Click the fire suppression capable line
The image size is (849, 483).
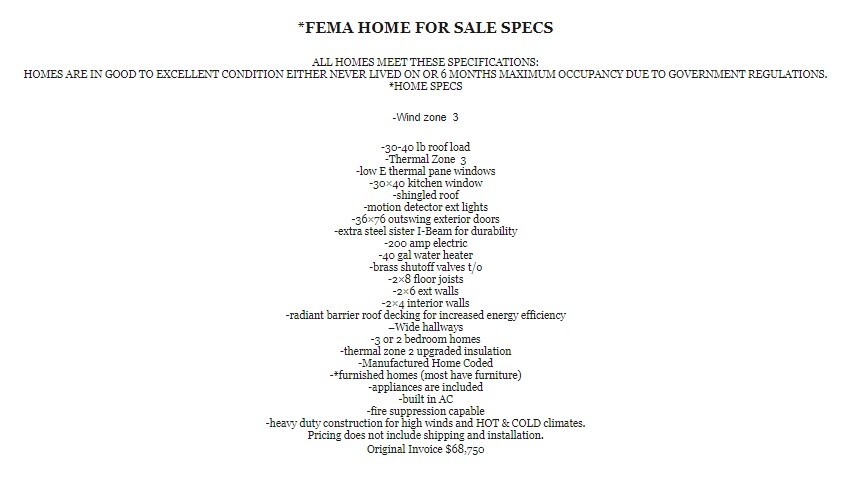click(x=426, y=411)
